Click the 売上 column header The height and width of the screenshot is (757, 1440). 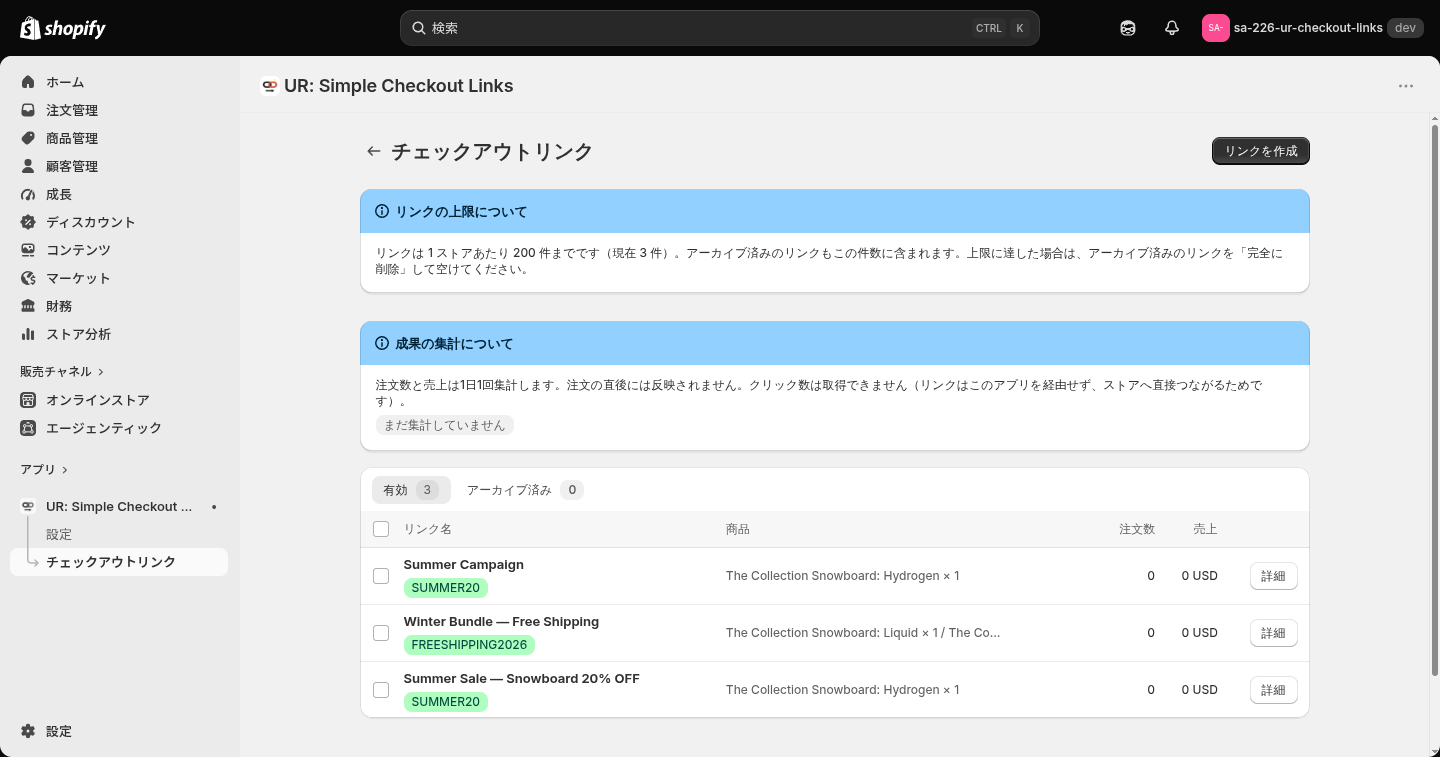pyautogui.click(x=1205, y=529)
